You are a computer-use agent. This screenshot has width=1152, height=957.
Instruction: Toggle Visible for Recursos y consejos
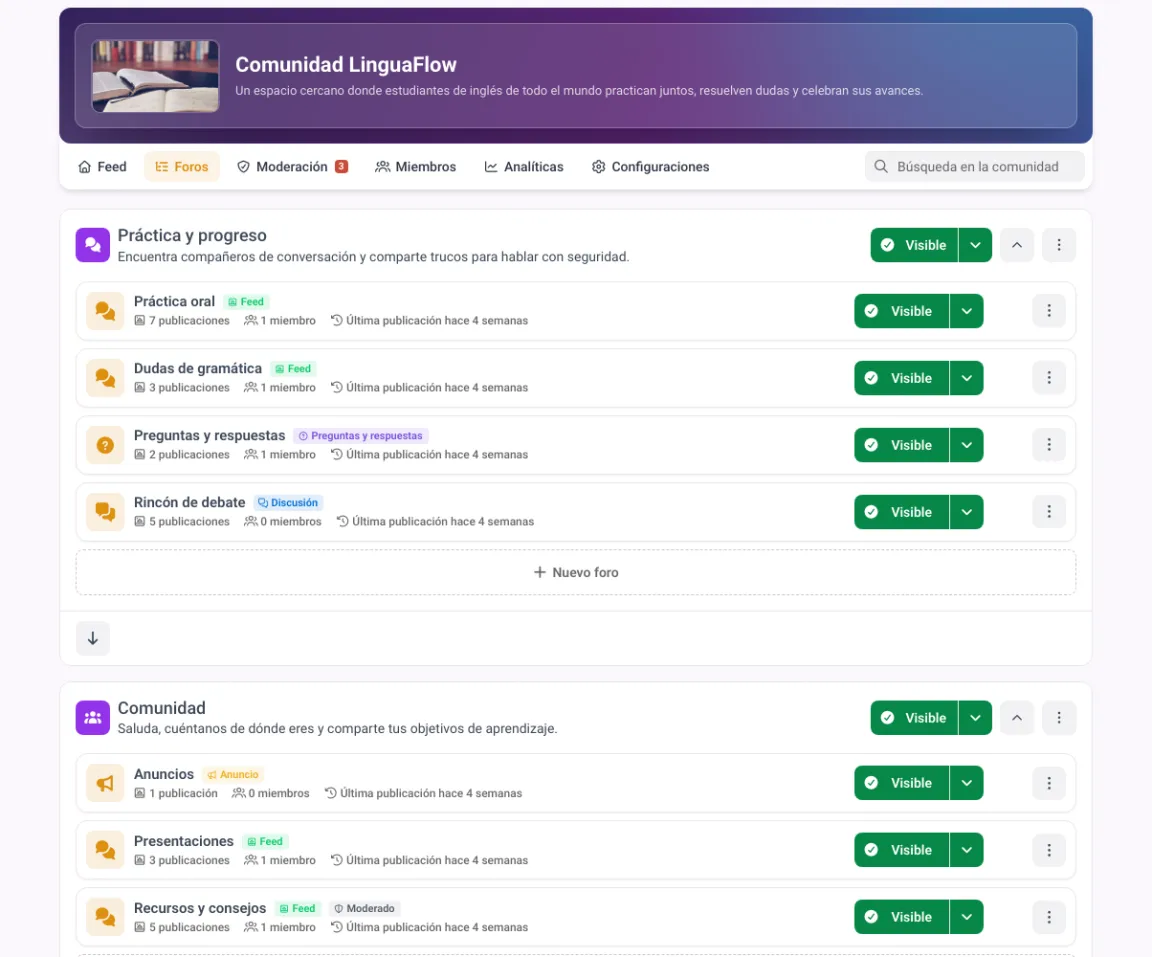click(x=901, y=917)
